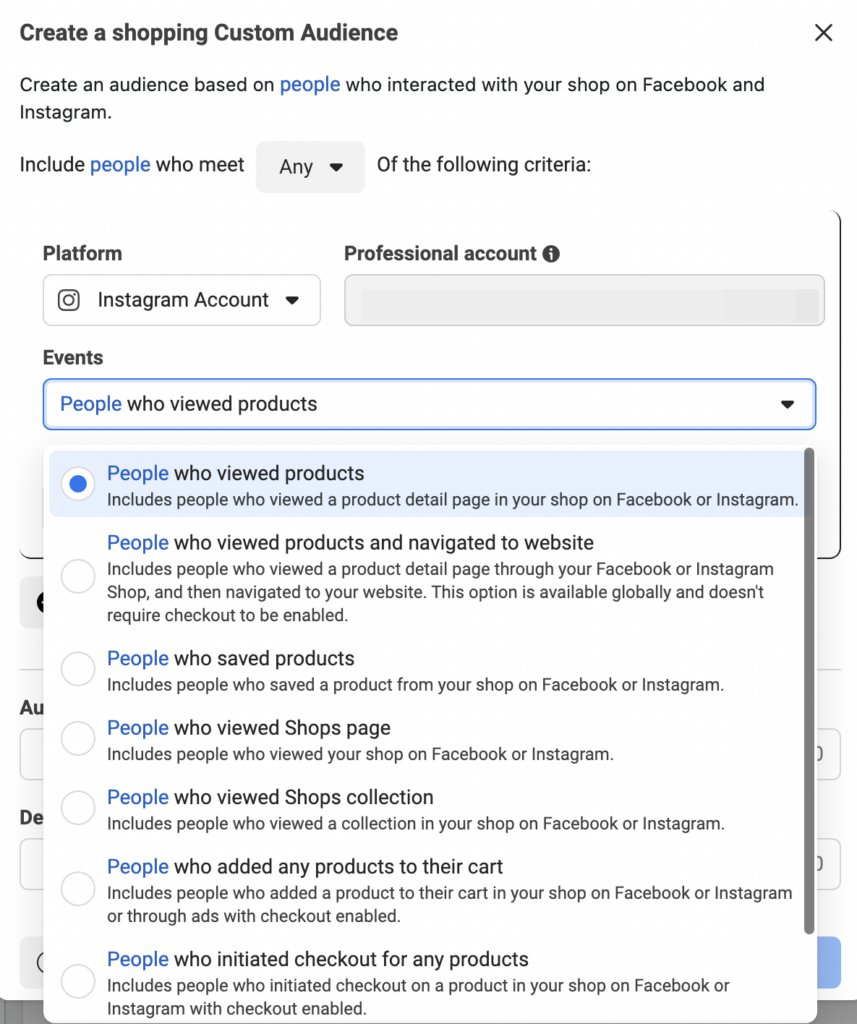Click People link in Shops collection option

pyautogui.click(x=138, y=798)
